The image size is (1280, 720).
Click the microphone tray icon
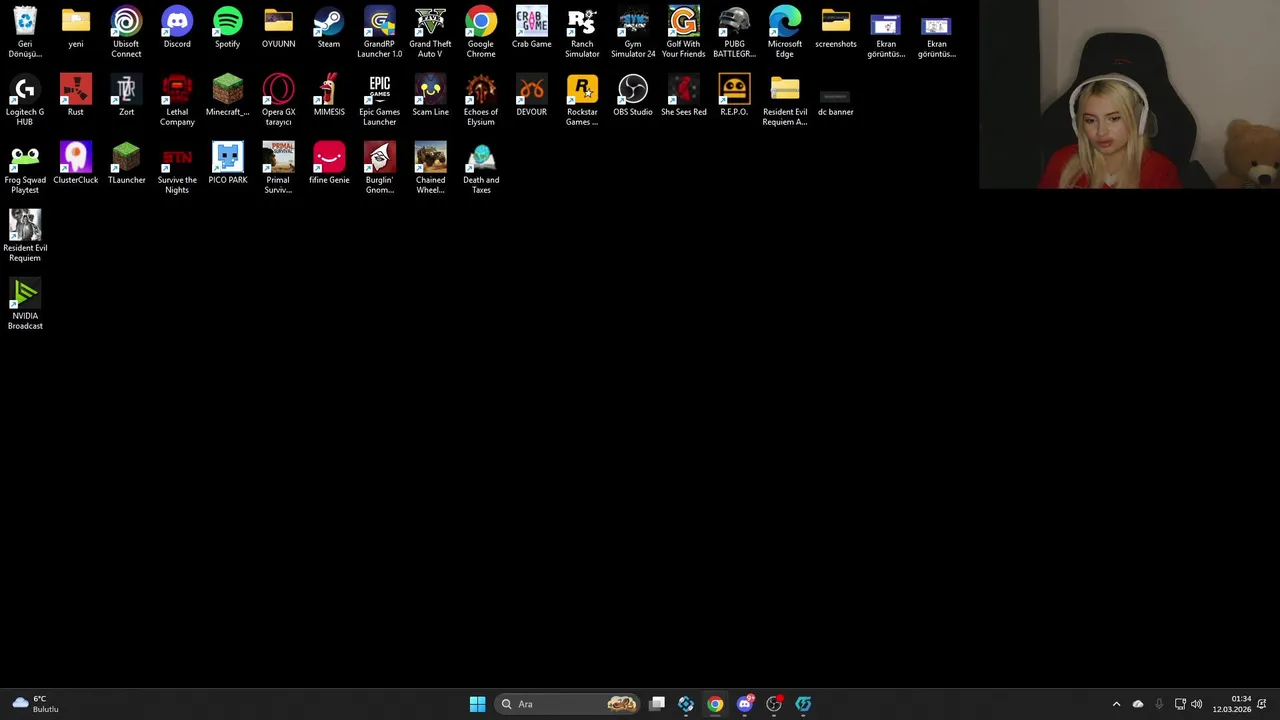click(1159, 704)
